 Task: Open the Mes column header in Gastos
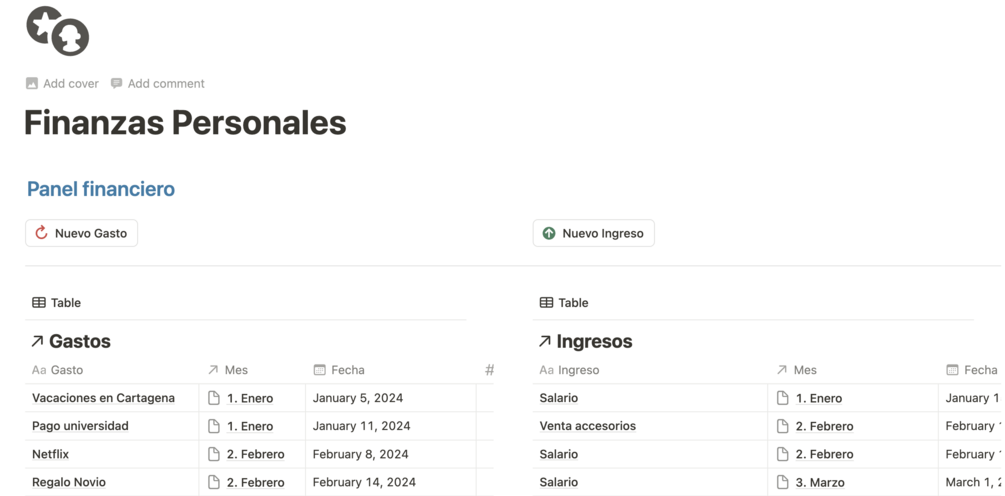pos(236,370)
